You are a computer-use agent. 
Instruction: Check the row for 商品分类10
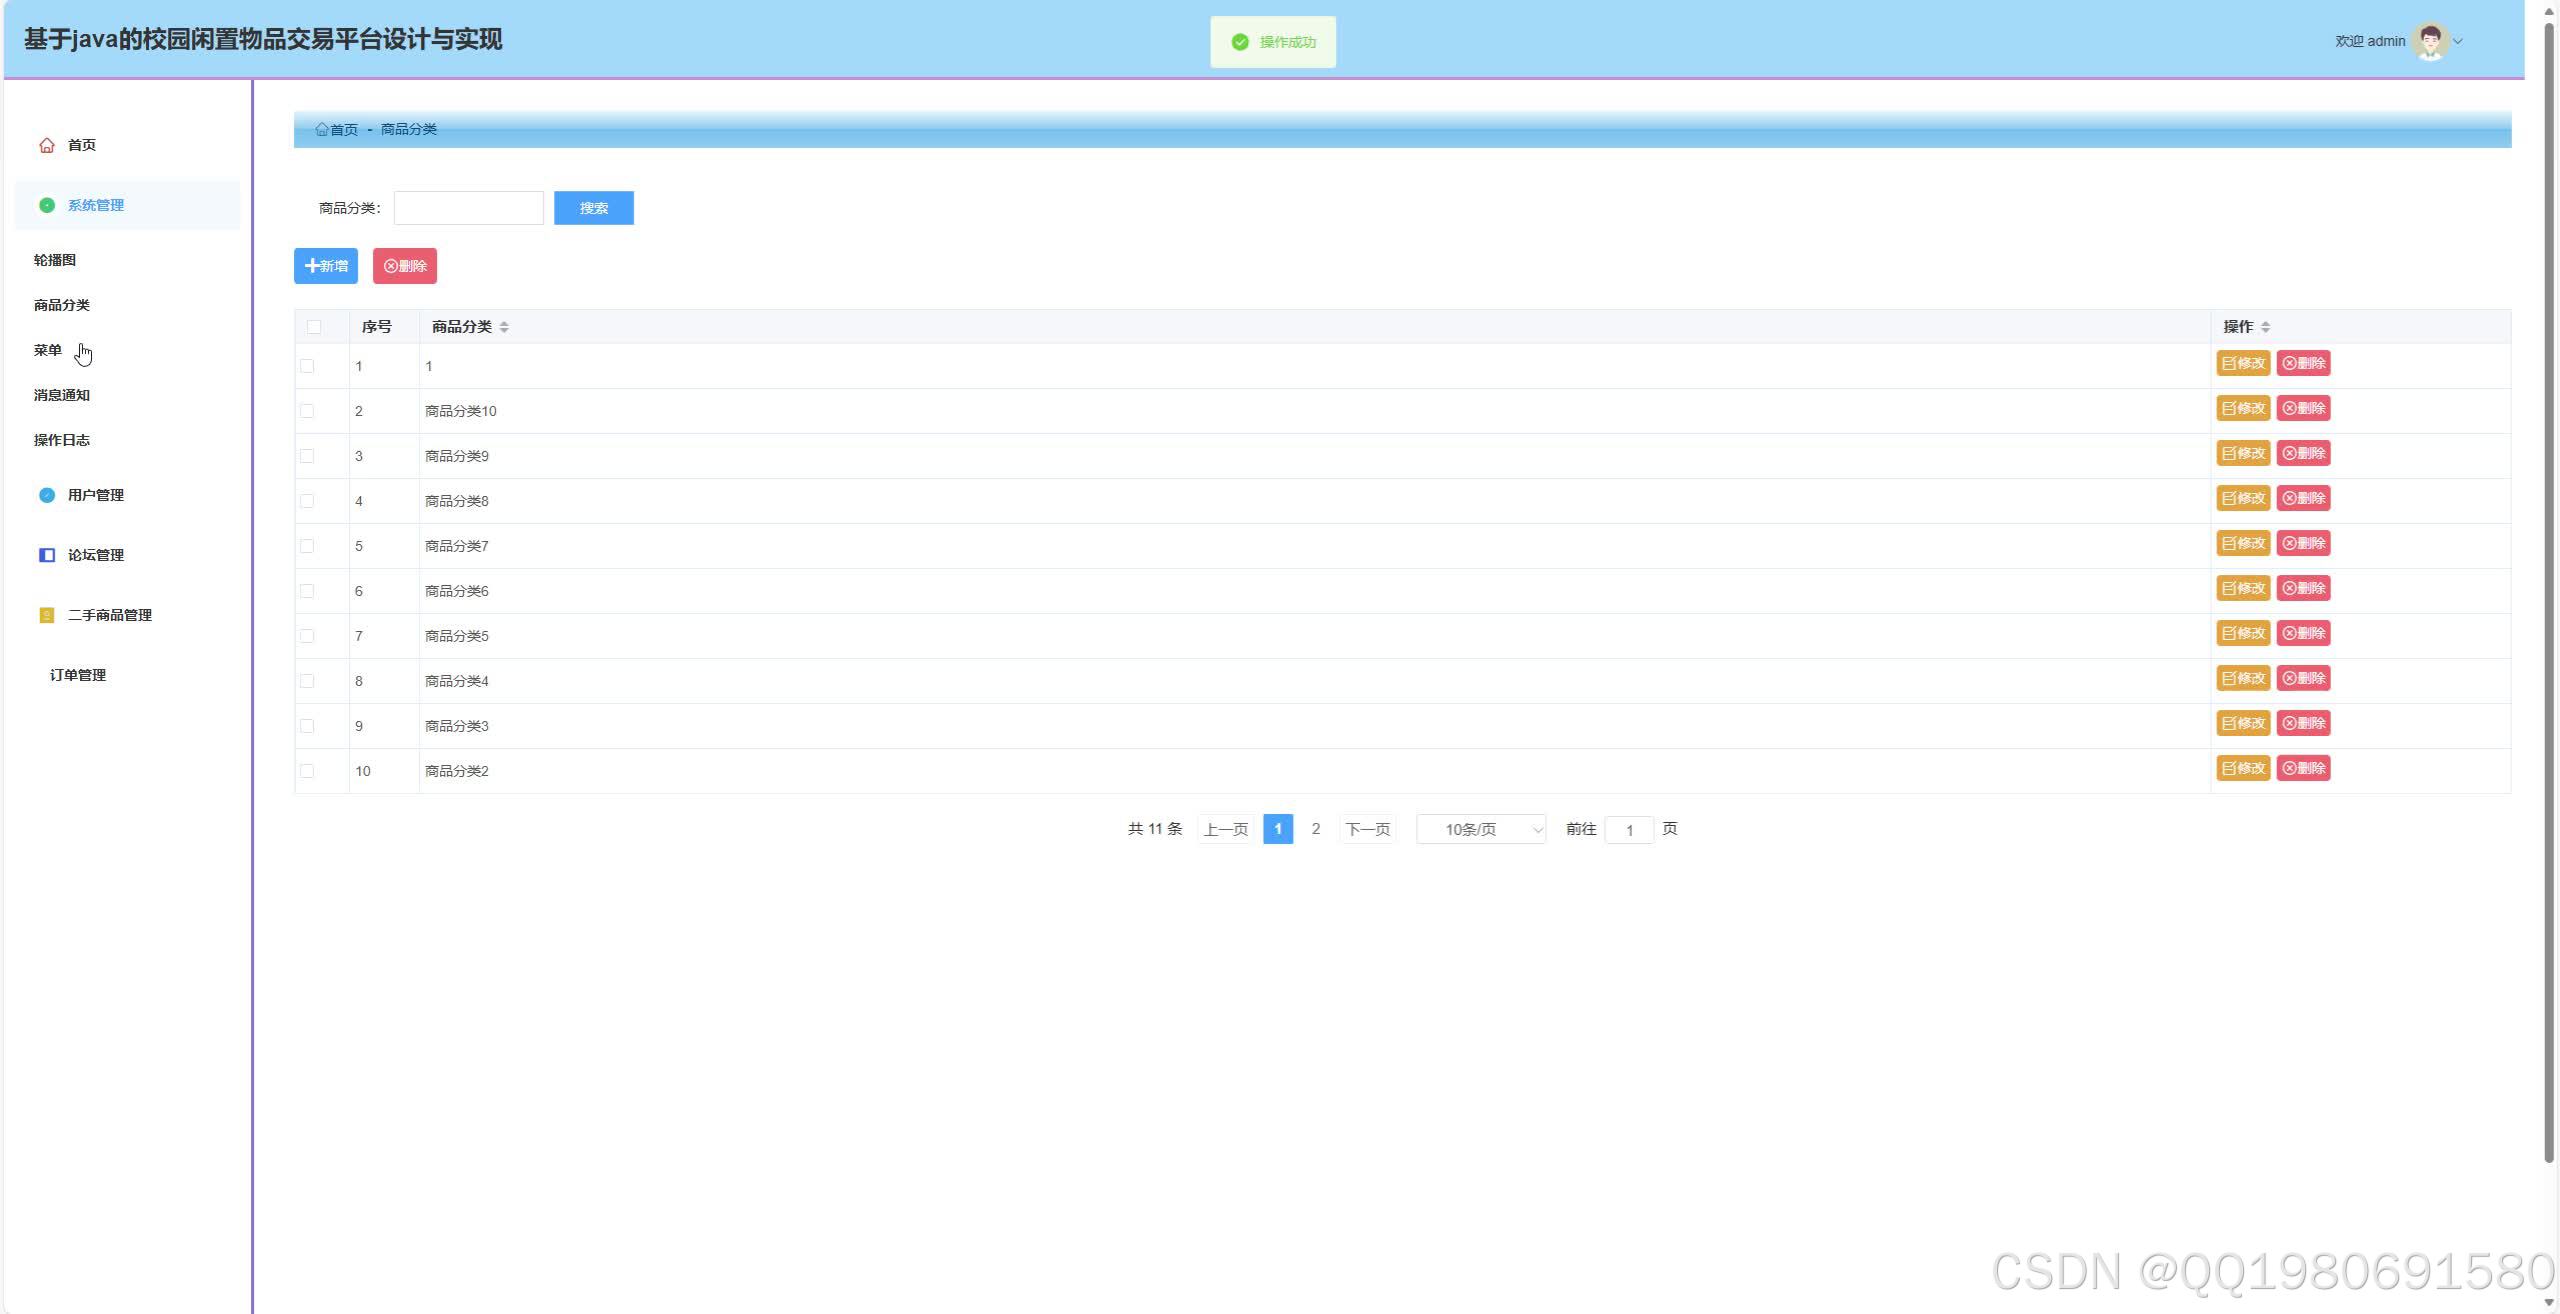pyautogui.click(x=307, y=411)
